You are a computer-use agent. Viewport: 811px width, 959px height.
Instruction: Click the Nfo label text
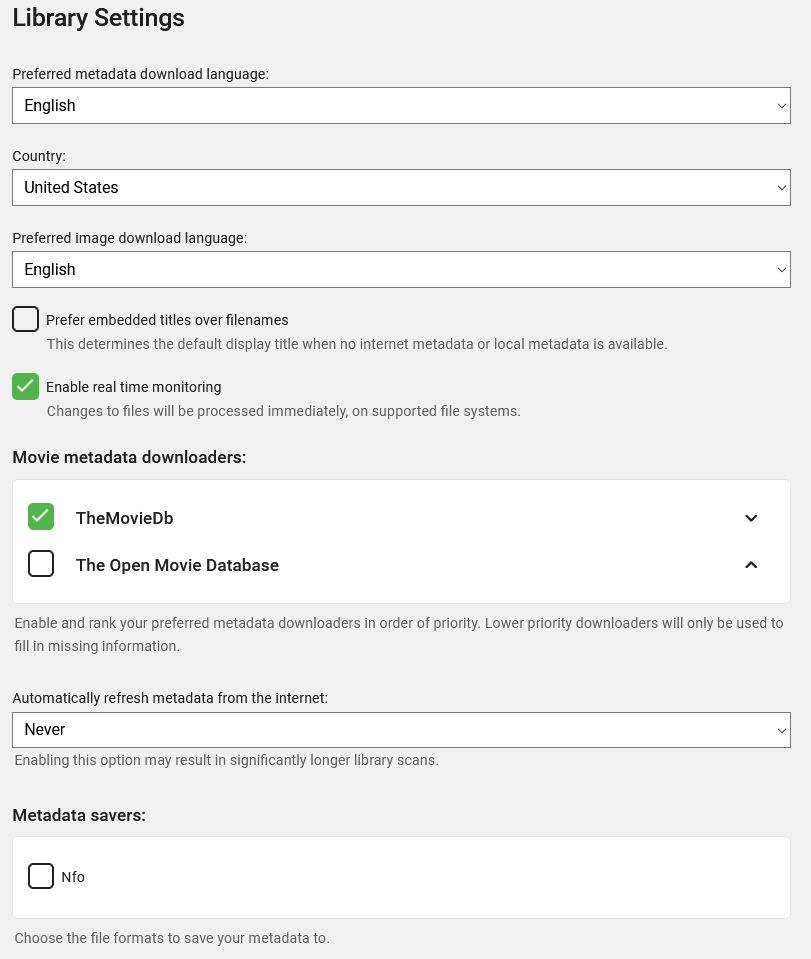(x=73, y=877)
